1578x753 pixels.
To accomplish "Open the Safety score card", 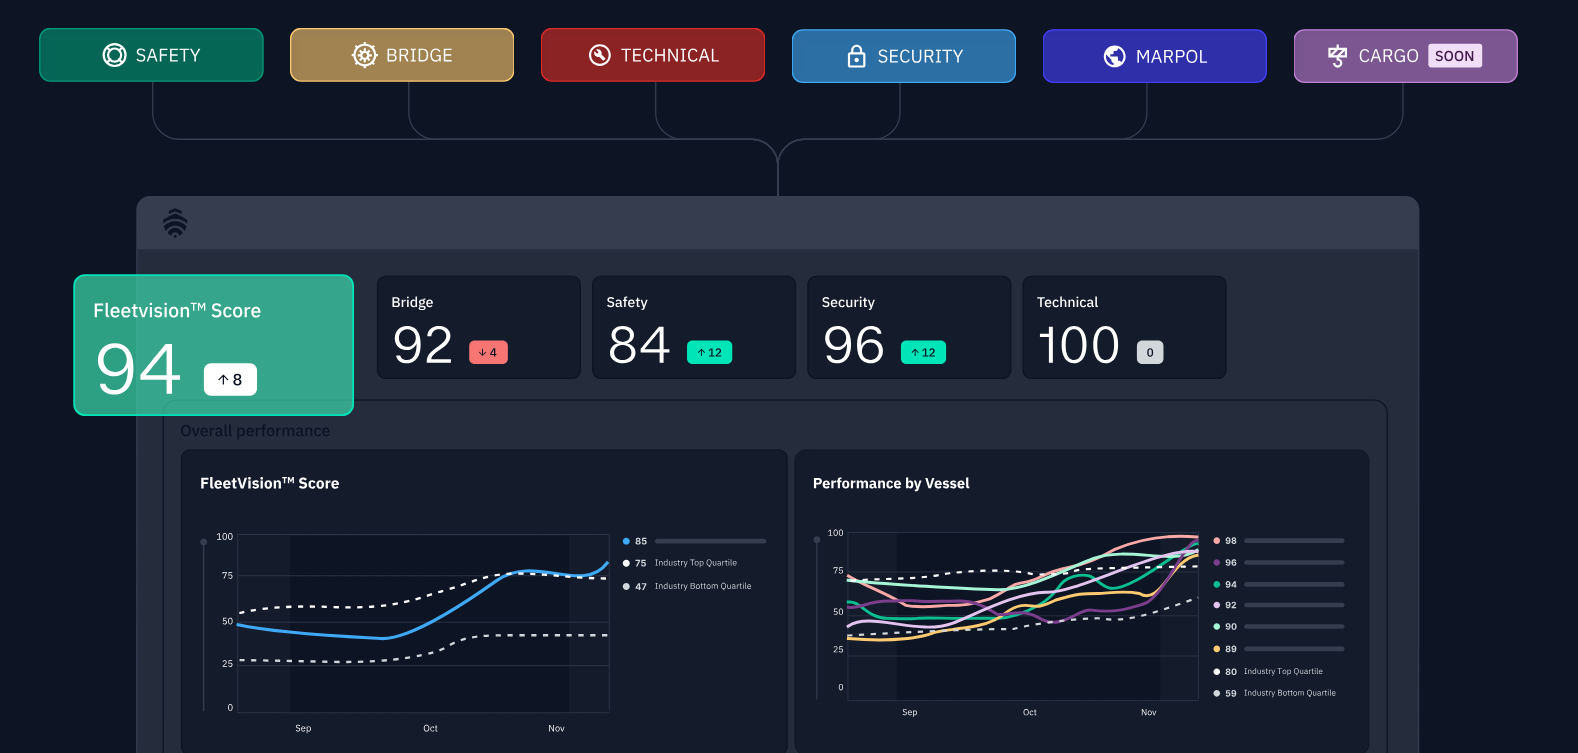I will tap(694, 327).
